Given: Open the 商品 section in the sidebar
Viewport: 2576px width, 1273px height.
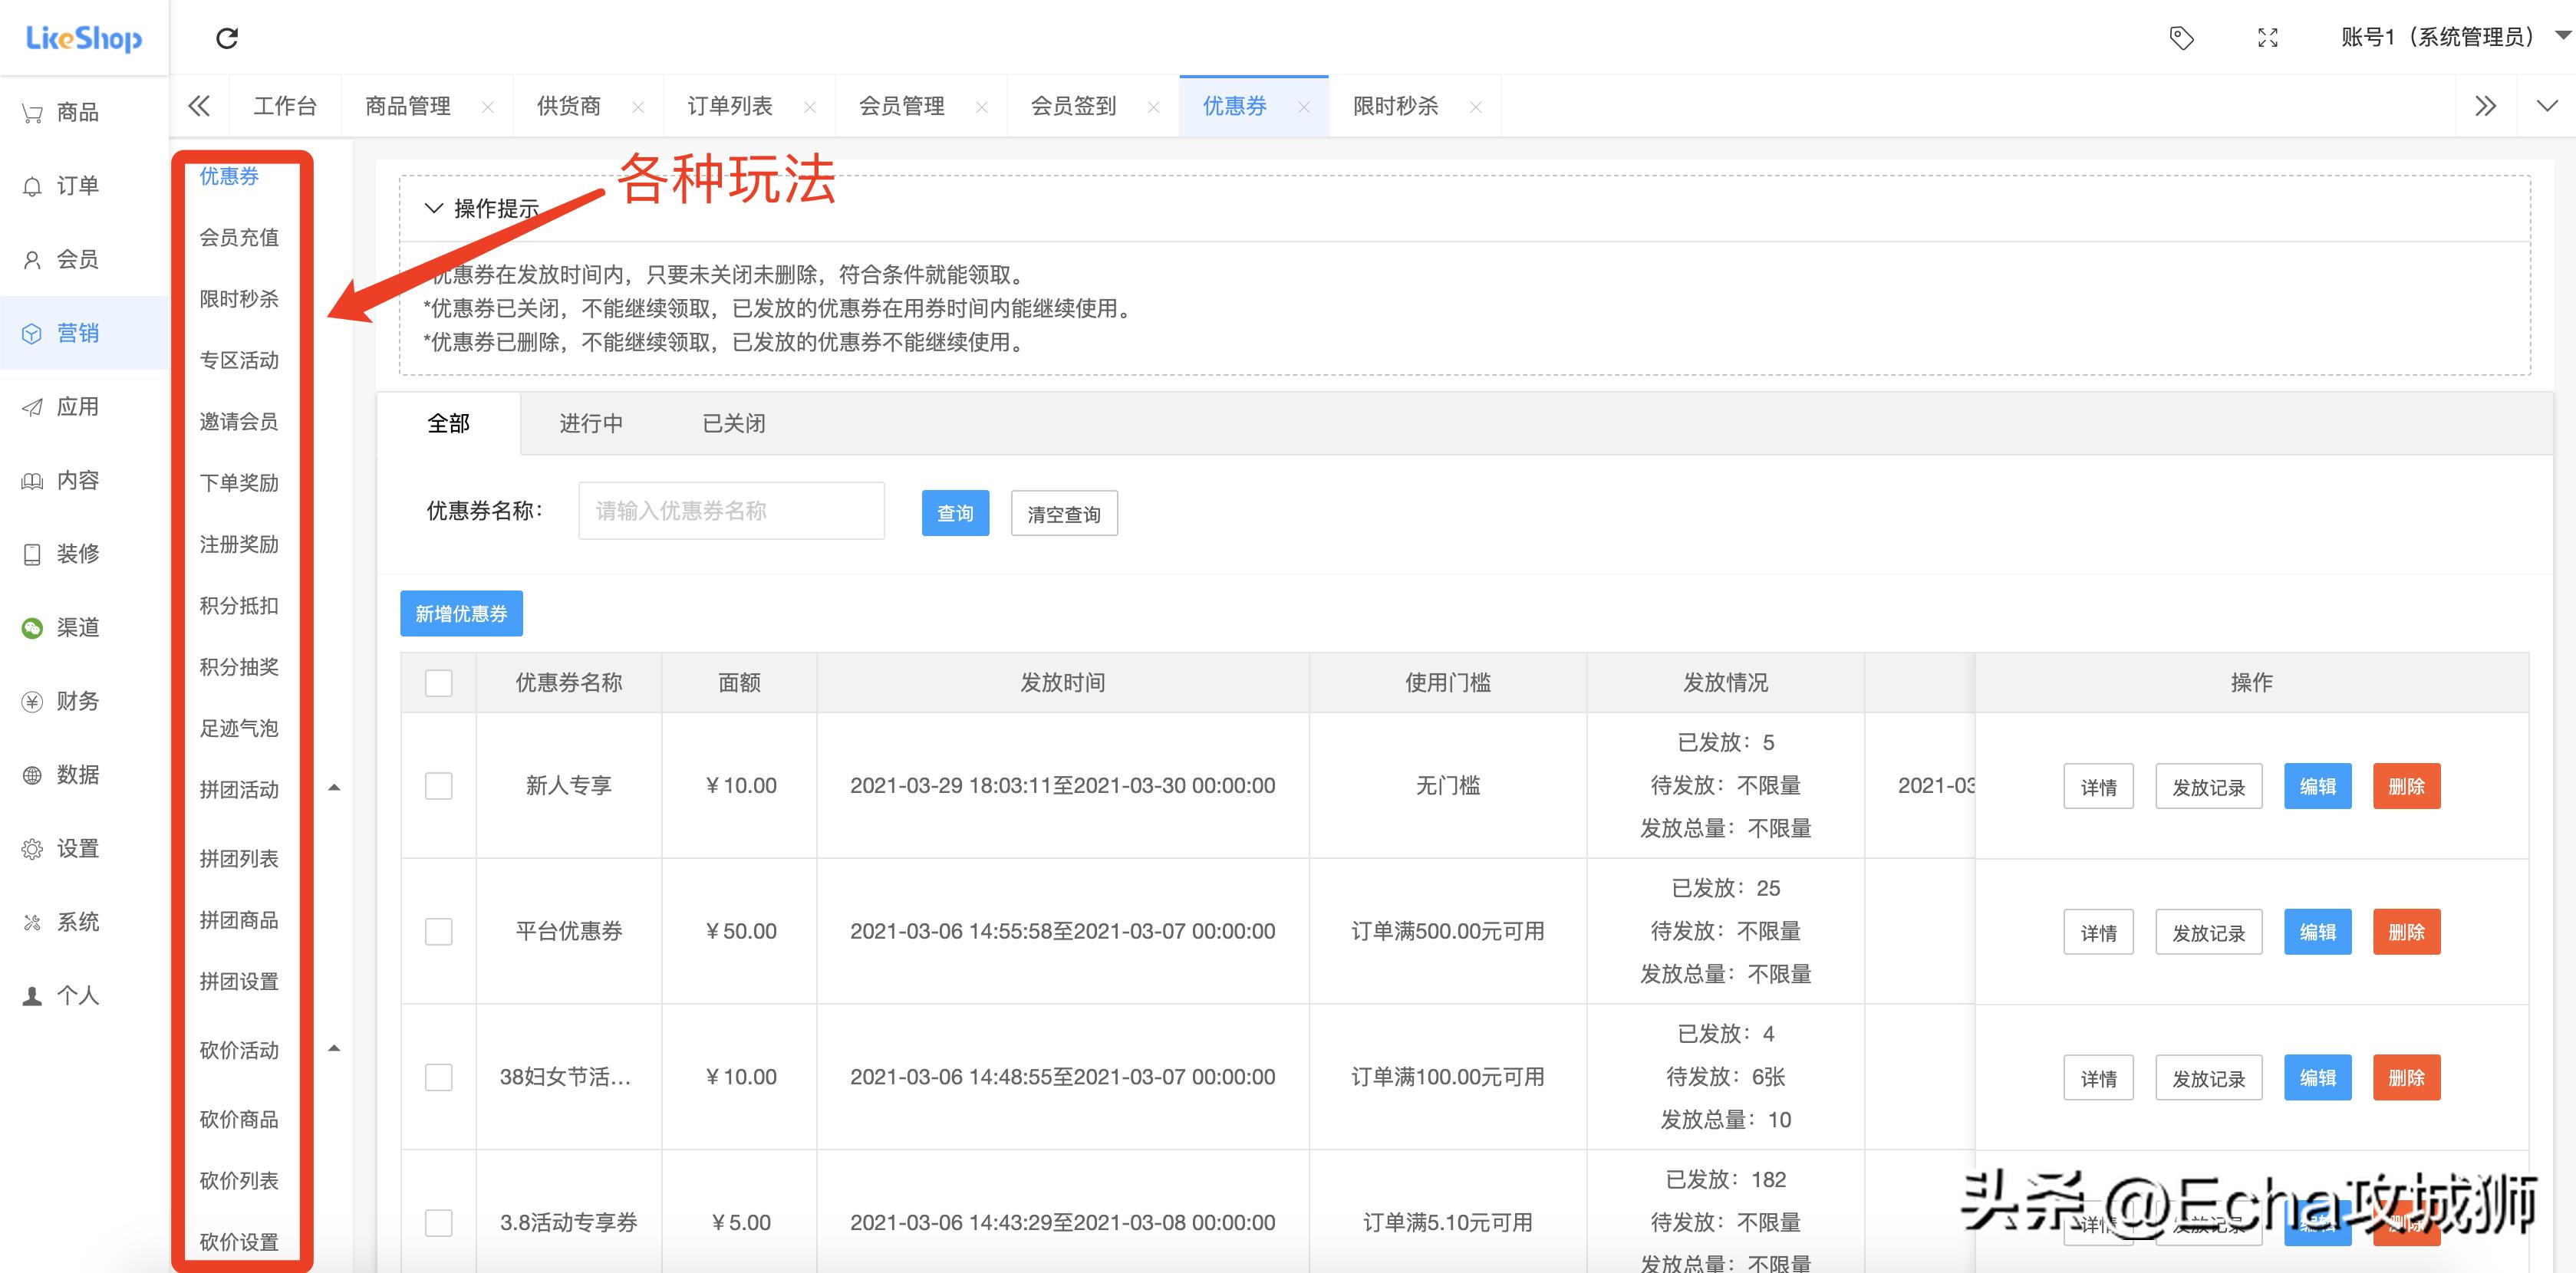Looking at the screenshot, I should point(62,111).
